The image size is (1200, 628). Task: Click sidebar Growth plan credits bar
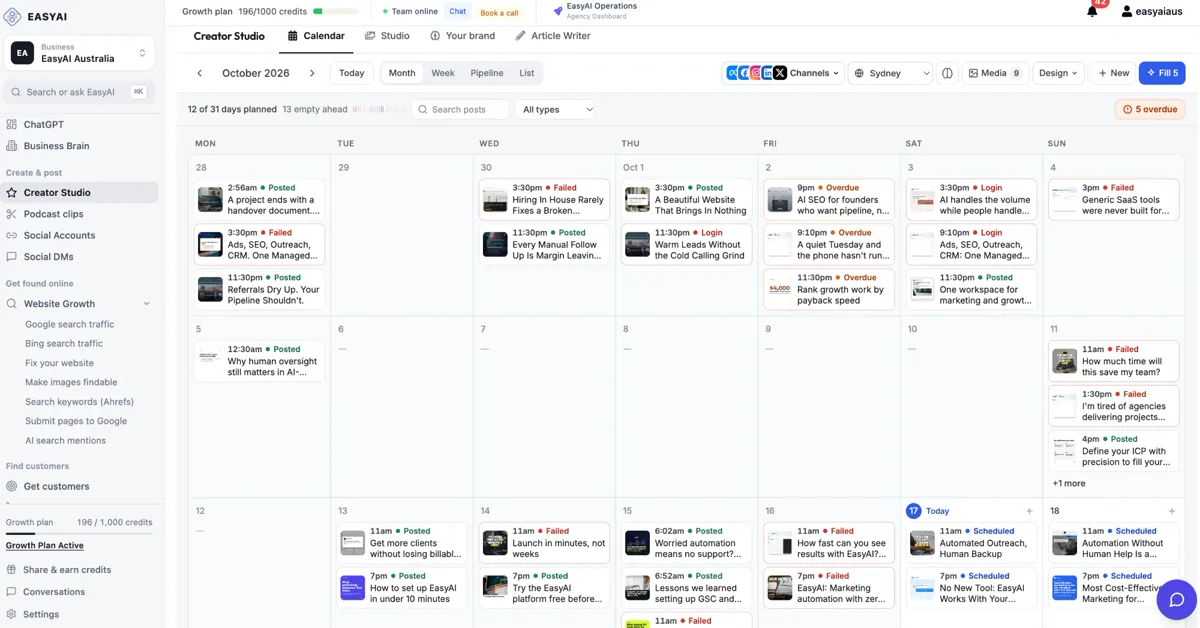79,533
